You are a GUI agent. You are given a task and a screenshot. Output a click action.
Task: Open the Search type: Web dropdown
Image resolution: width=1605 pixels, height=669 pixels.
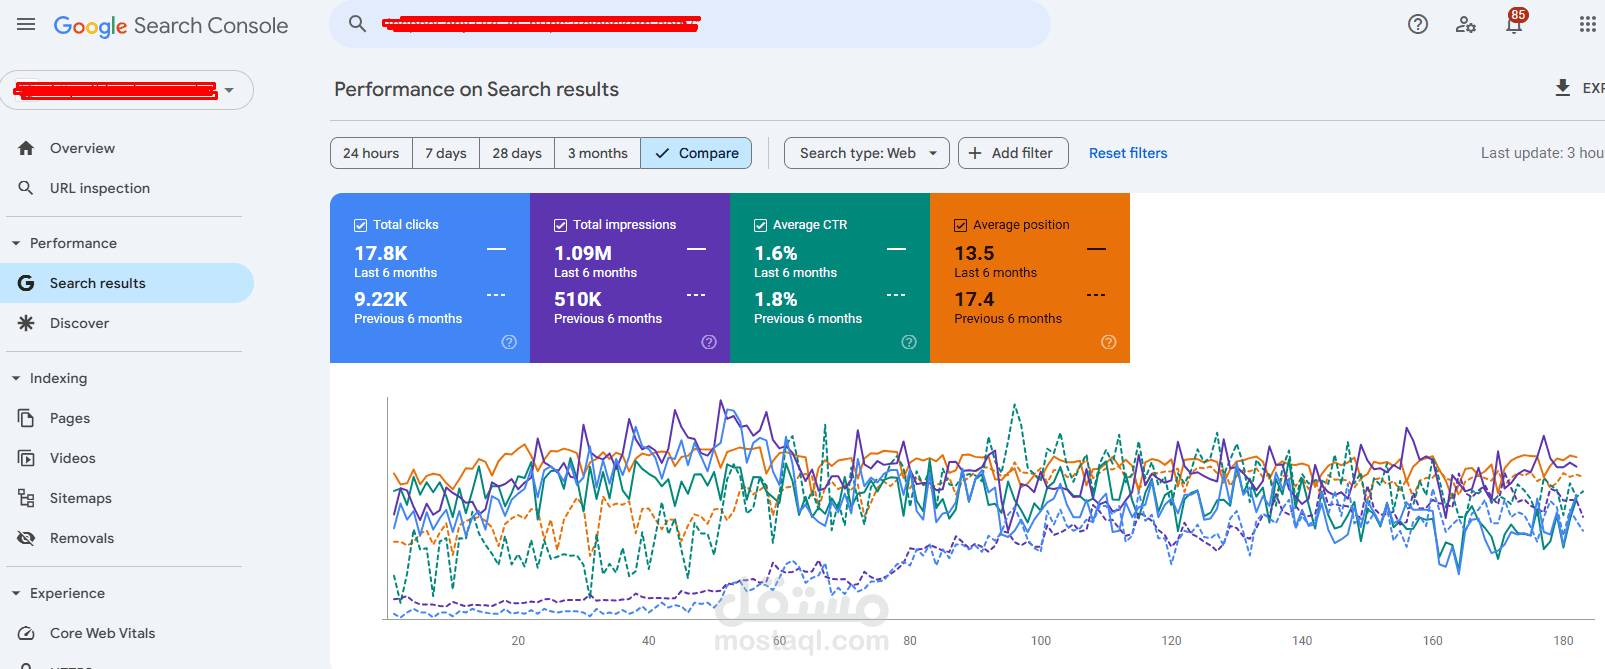(867, 153)
